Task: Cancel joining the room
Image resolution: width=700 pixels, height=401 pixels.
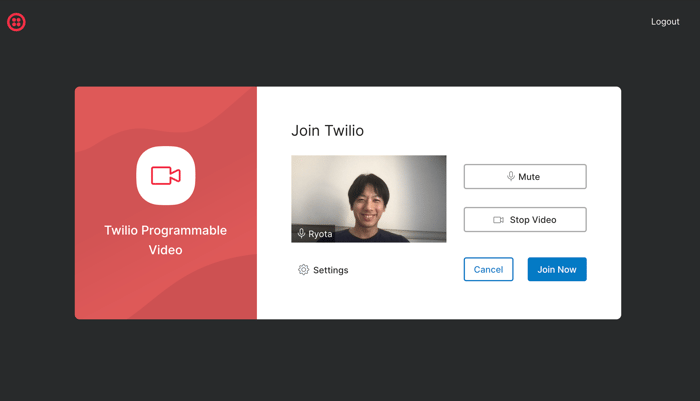Action: [x=488, y=269]
